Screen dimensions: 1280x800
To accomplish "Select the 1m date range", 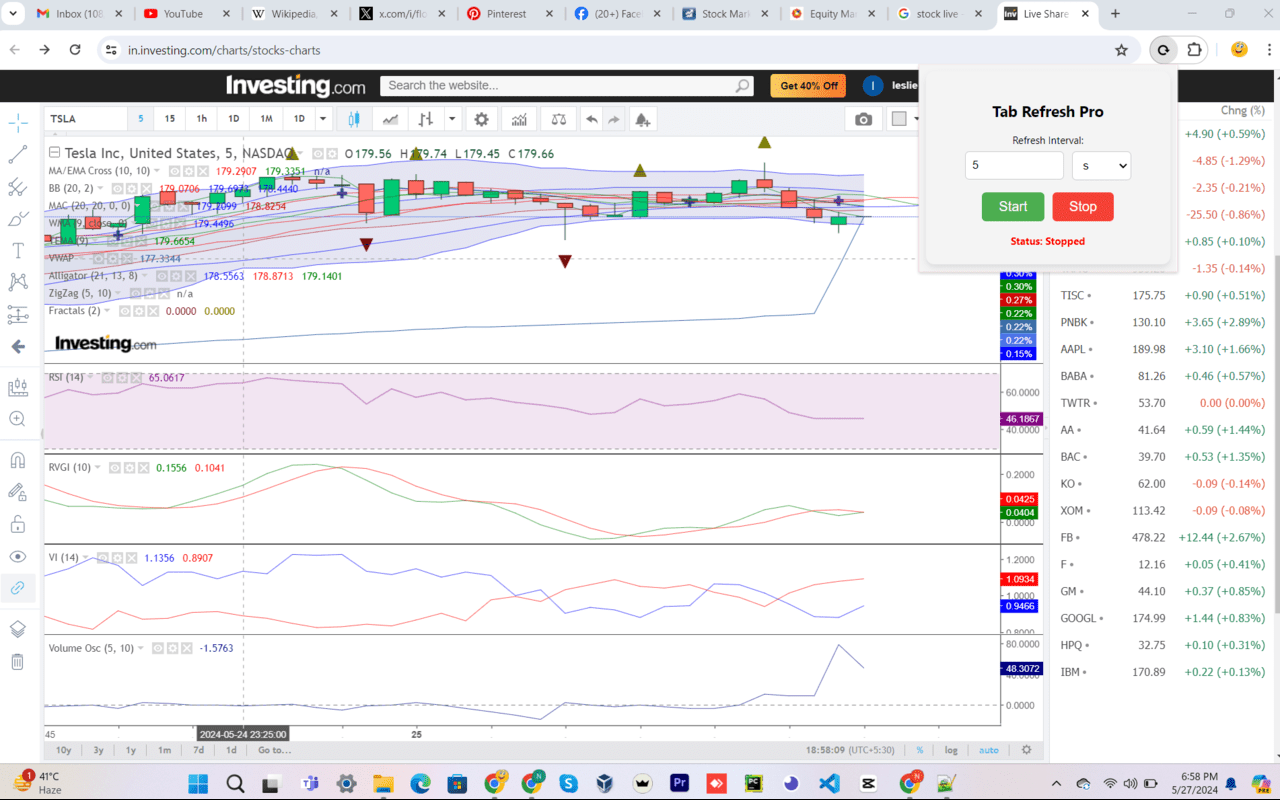I will point(164,750).
